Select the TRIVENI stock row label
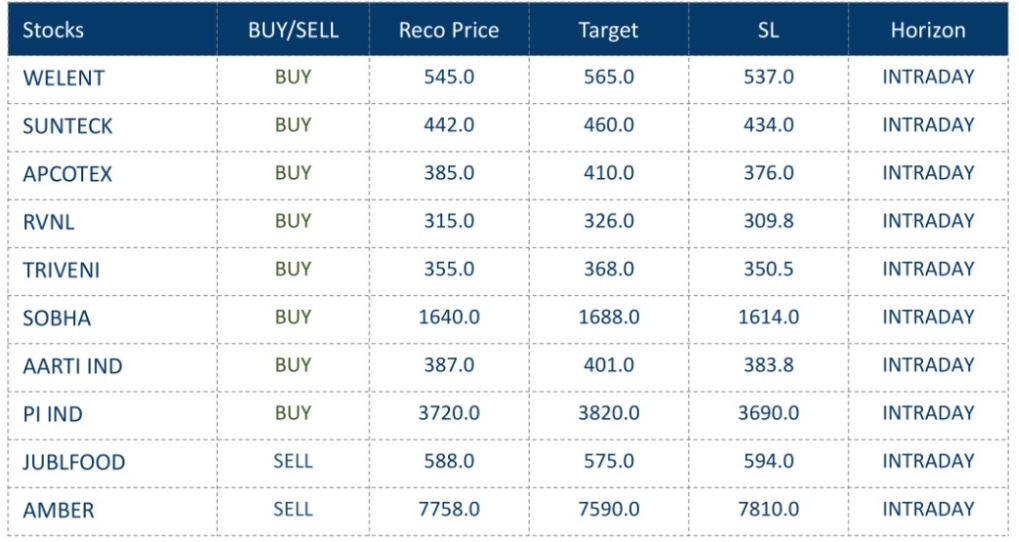This screenshot has height=542, width=1019. (61, 270)
